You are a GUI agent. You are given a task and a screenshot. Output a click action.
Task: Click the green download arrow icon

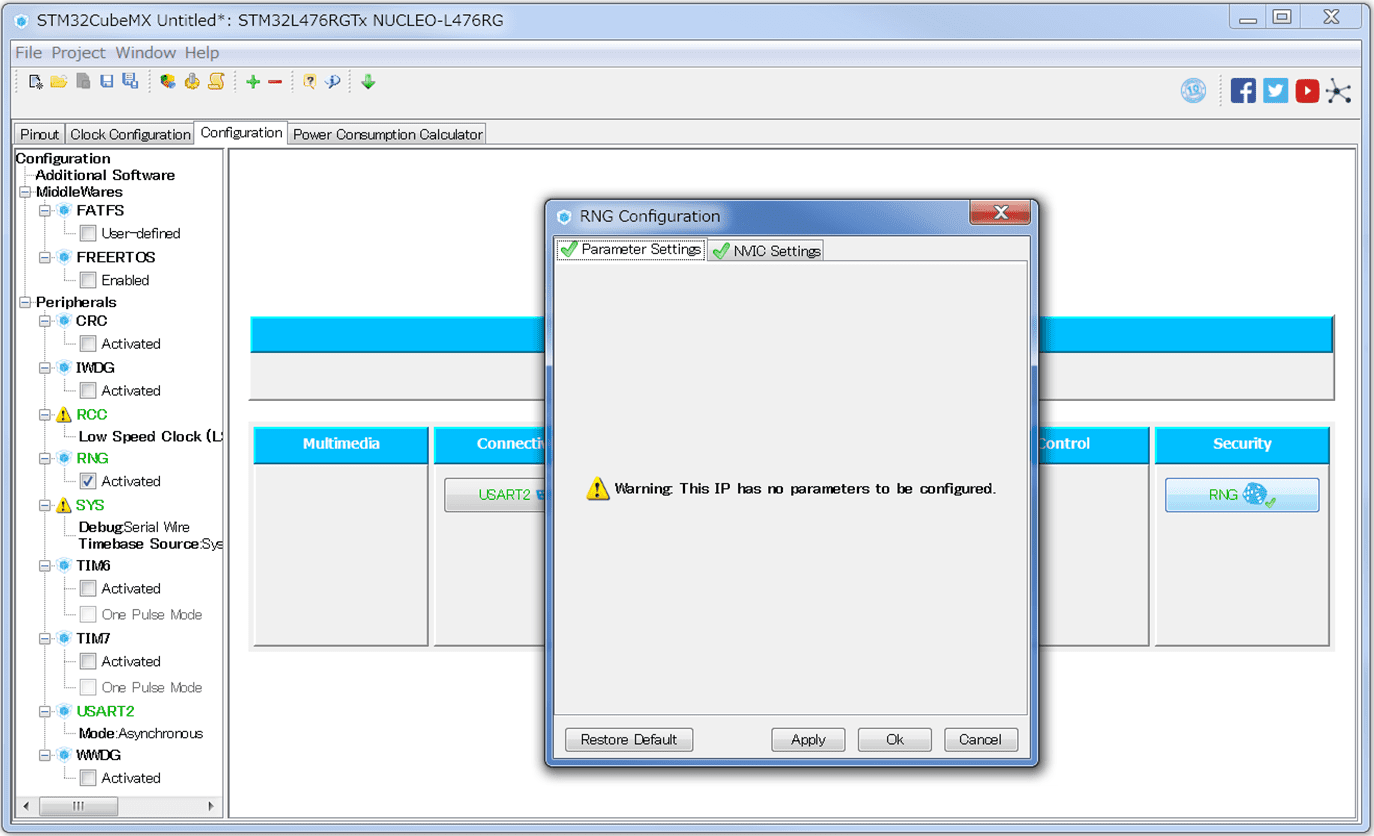pyautogui.click(x=368, y=82)
